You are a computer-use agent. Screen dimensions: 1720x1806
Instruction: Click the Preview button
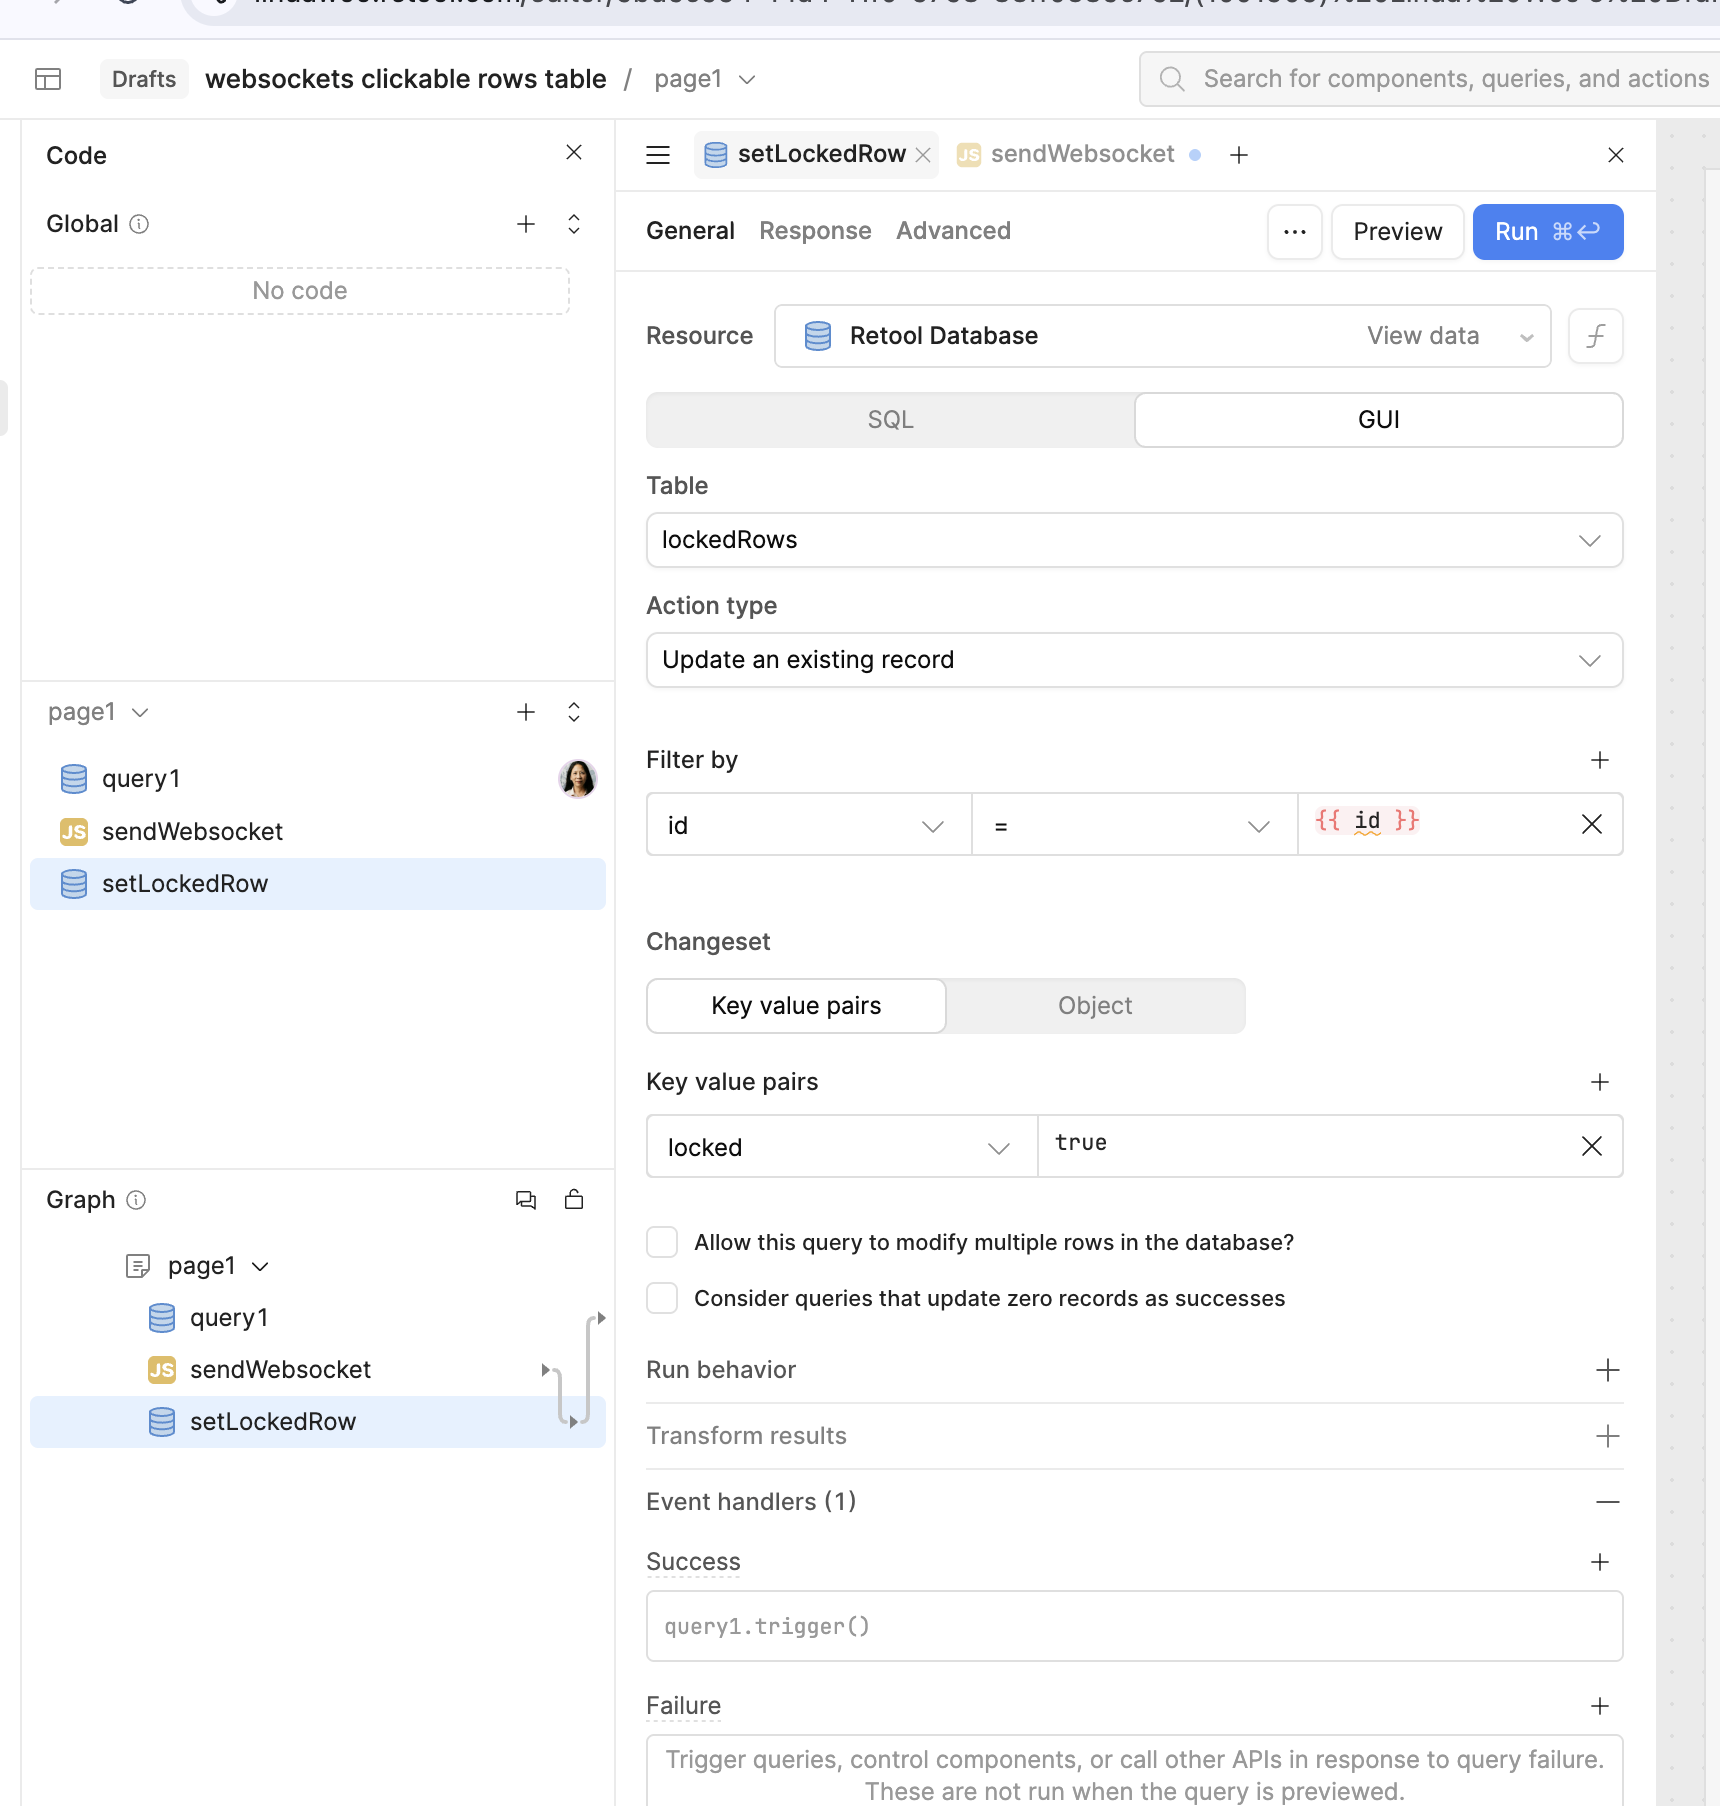[1397, 232]
